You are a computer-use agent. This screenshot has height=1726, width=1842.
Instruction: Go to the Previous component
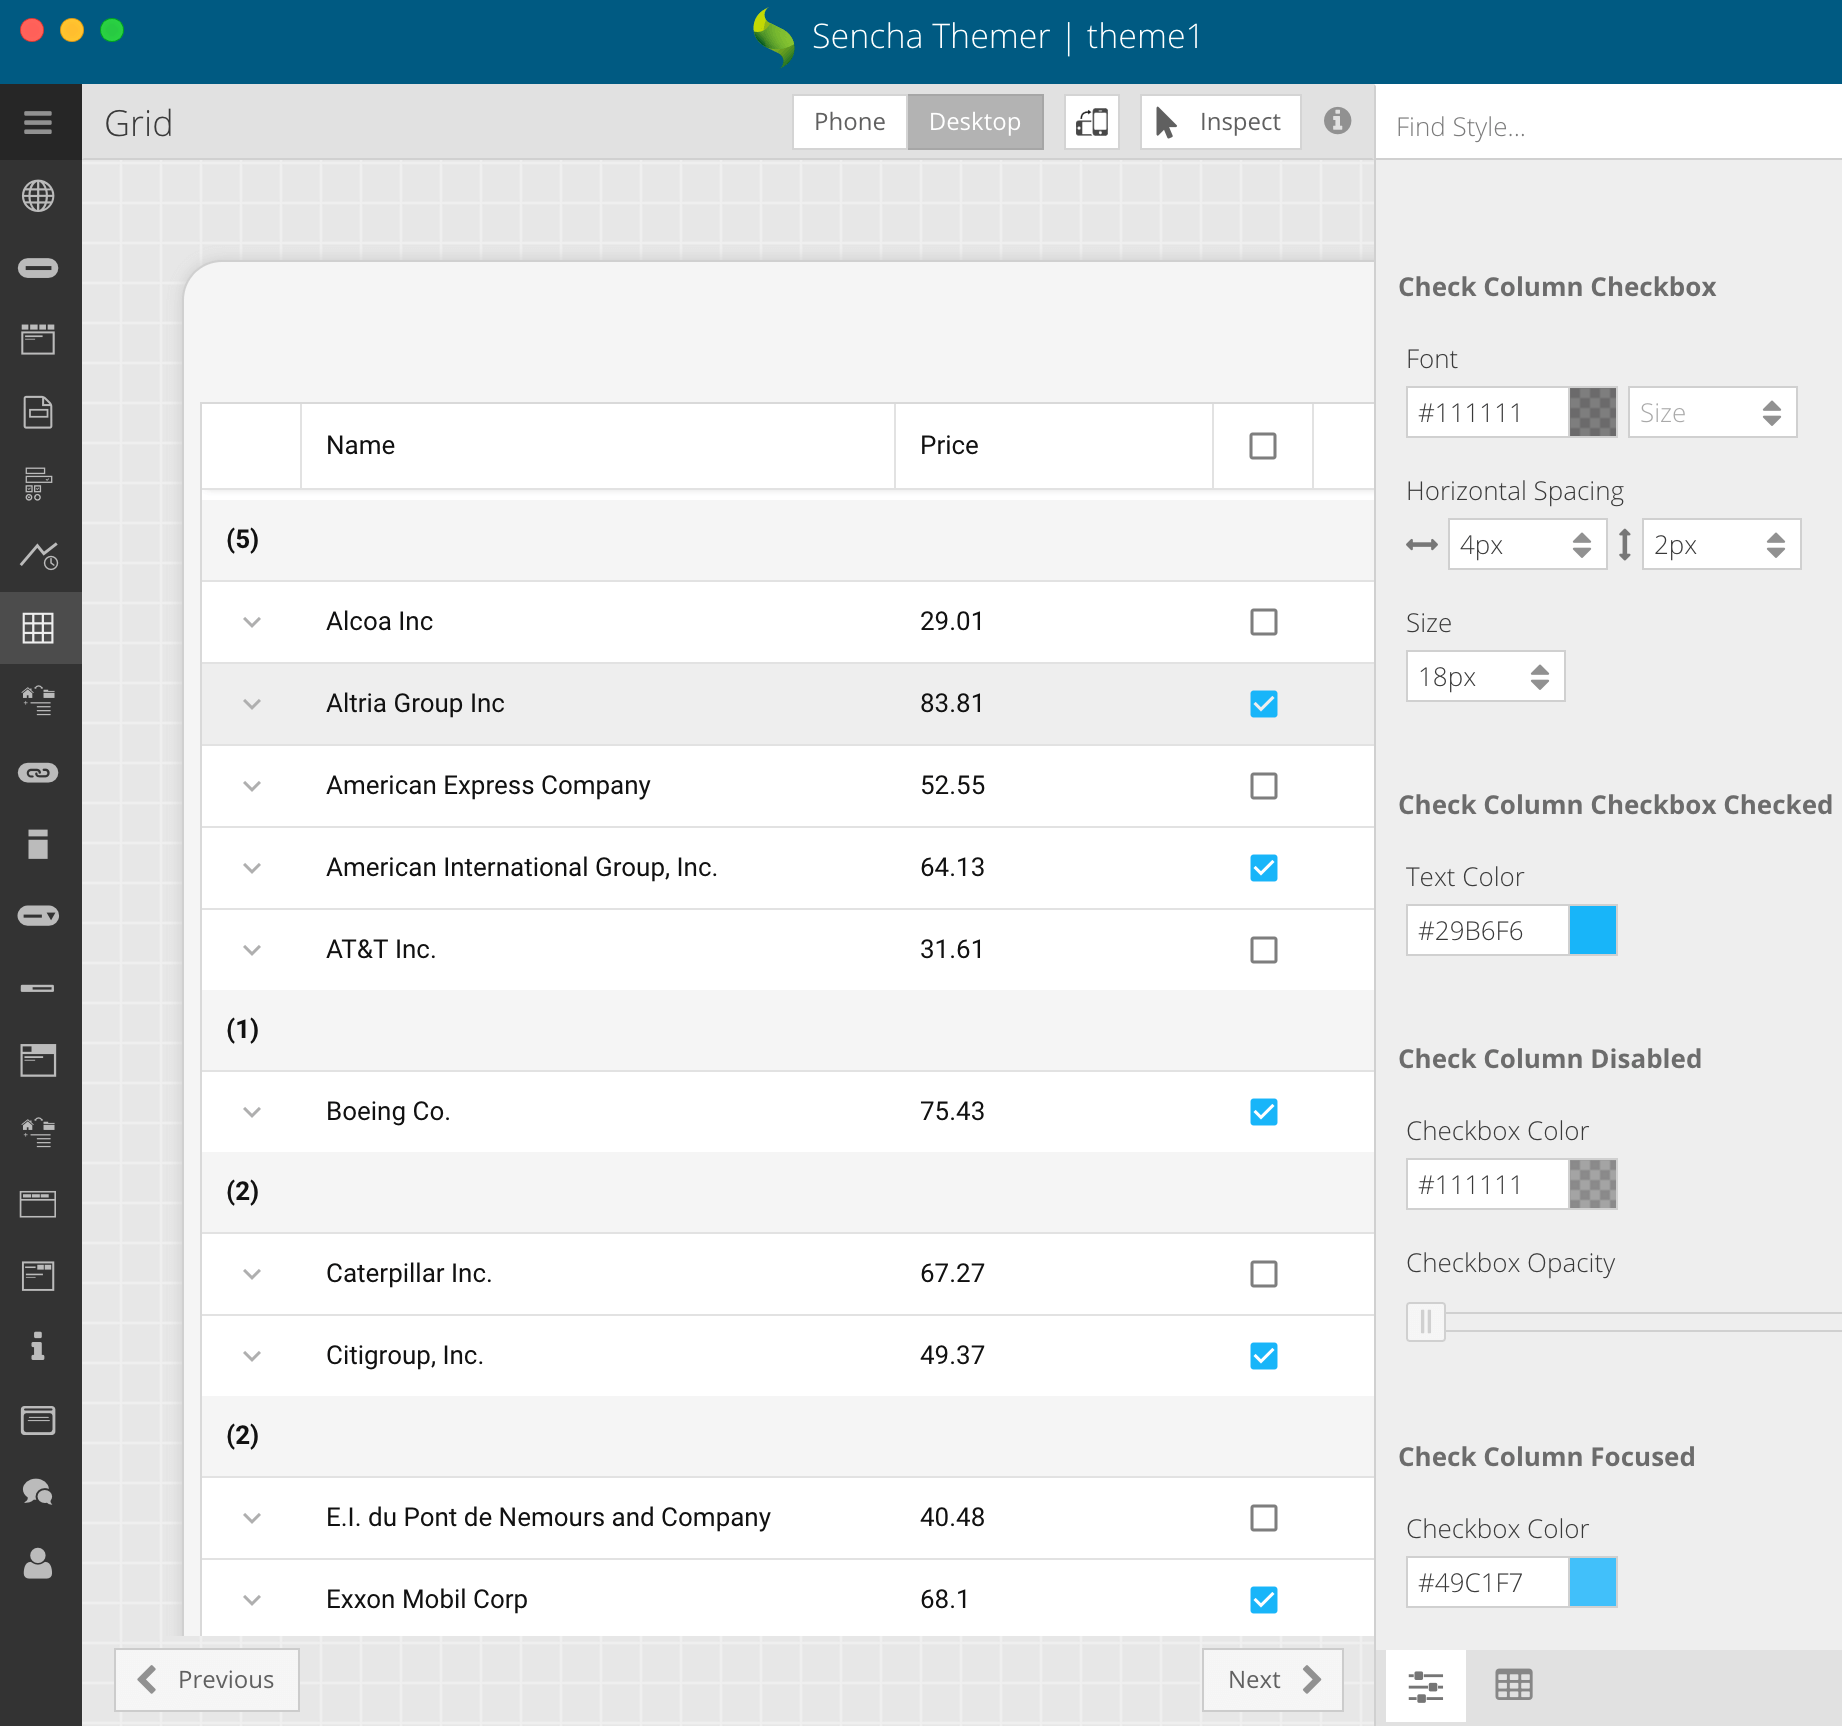206,1680
